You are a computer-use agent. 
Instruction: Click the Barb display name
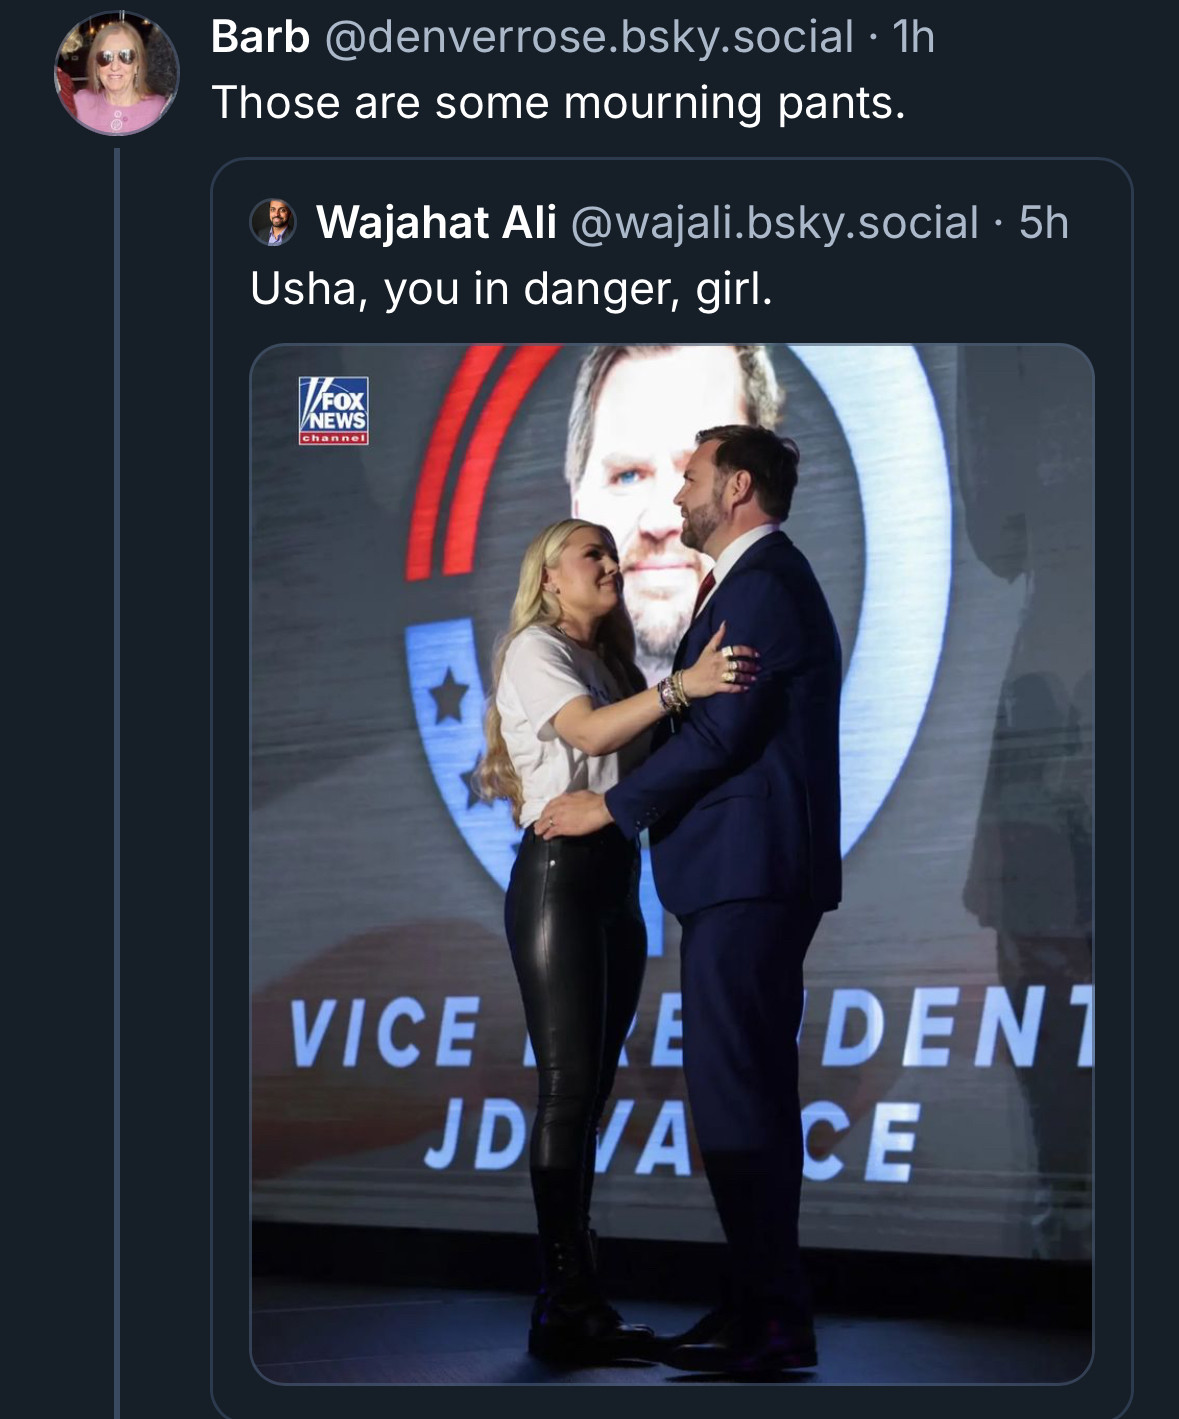tap(260, 38)
